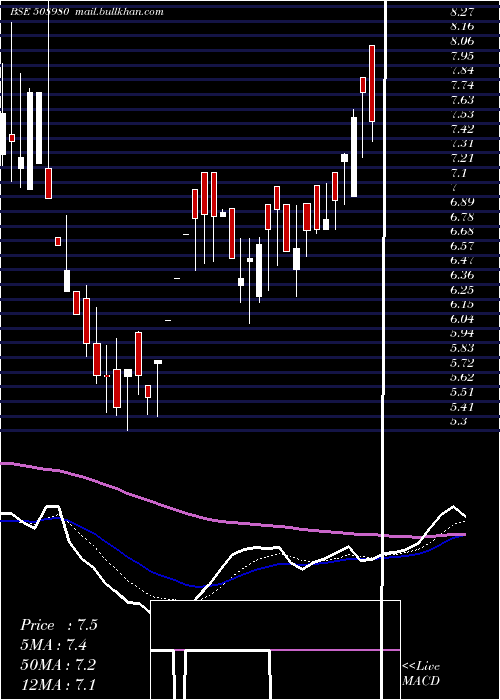Pick the 5.62 value on price axis

pos(462,378)
